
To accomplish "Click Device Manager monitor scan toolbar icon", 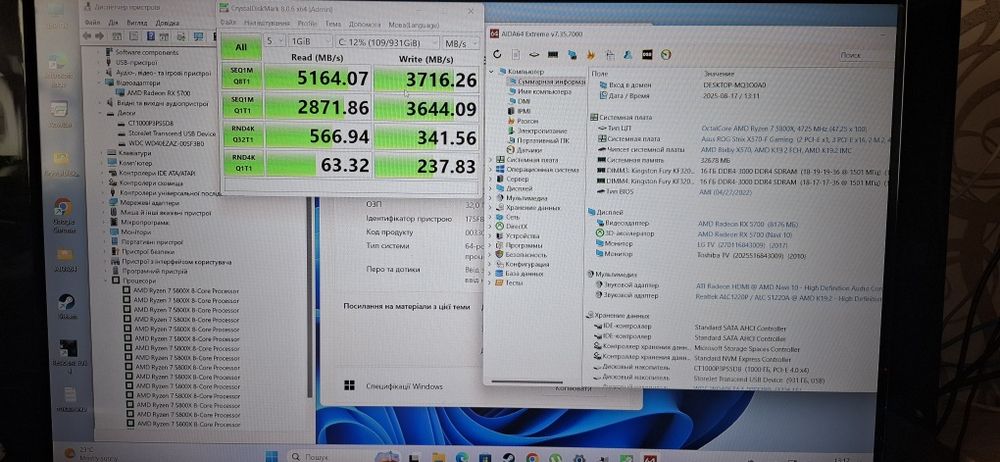I will 198,36.
